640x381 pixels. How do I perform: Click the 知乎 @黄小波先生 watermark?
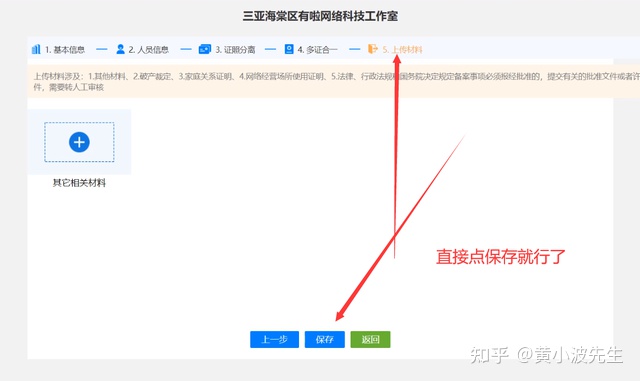546,355
